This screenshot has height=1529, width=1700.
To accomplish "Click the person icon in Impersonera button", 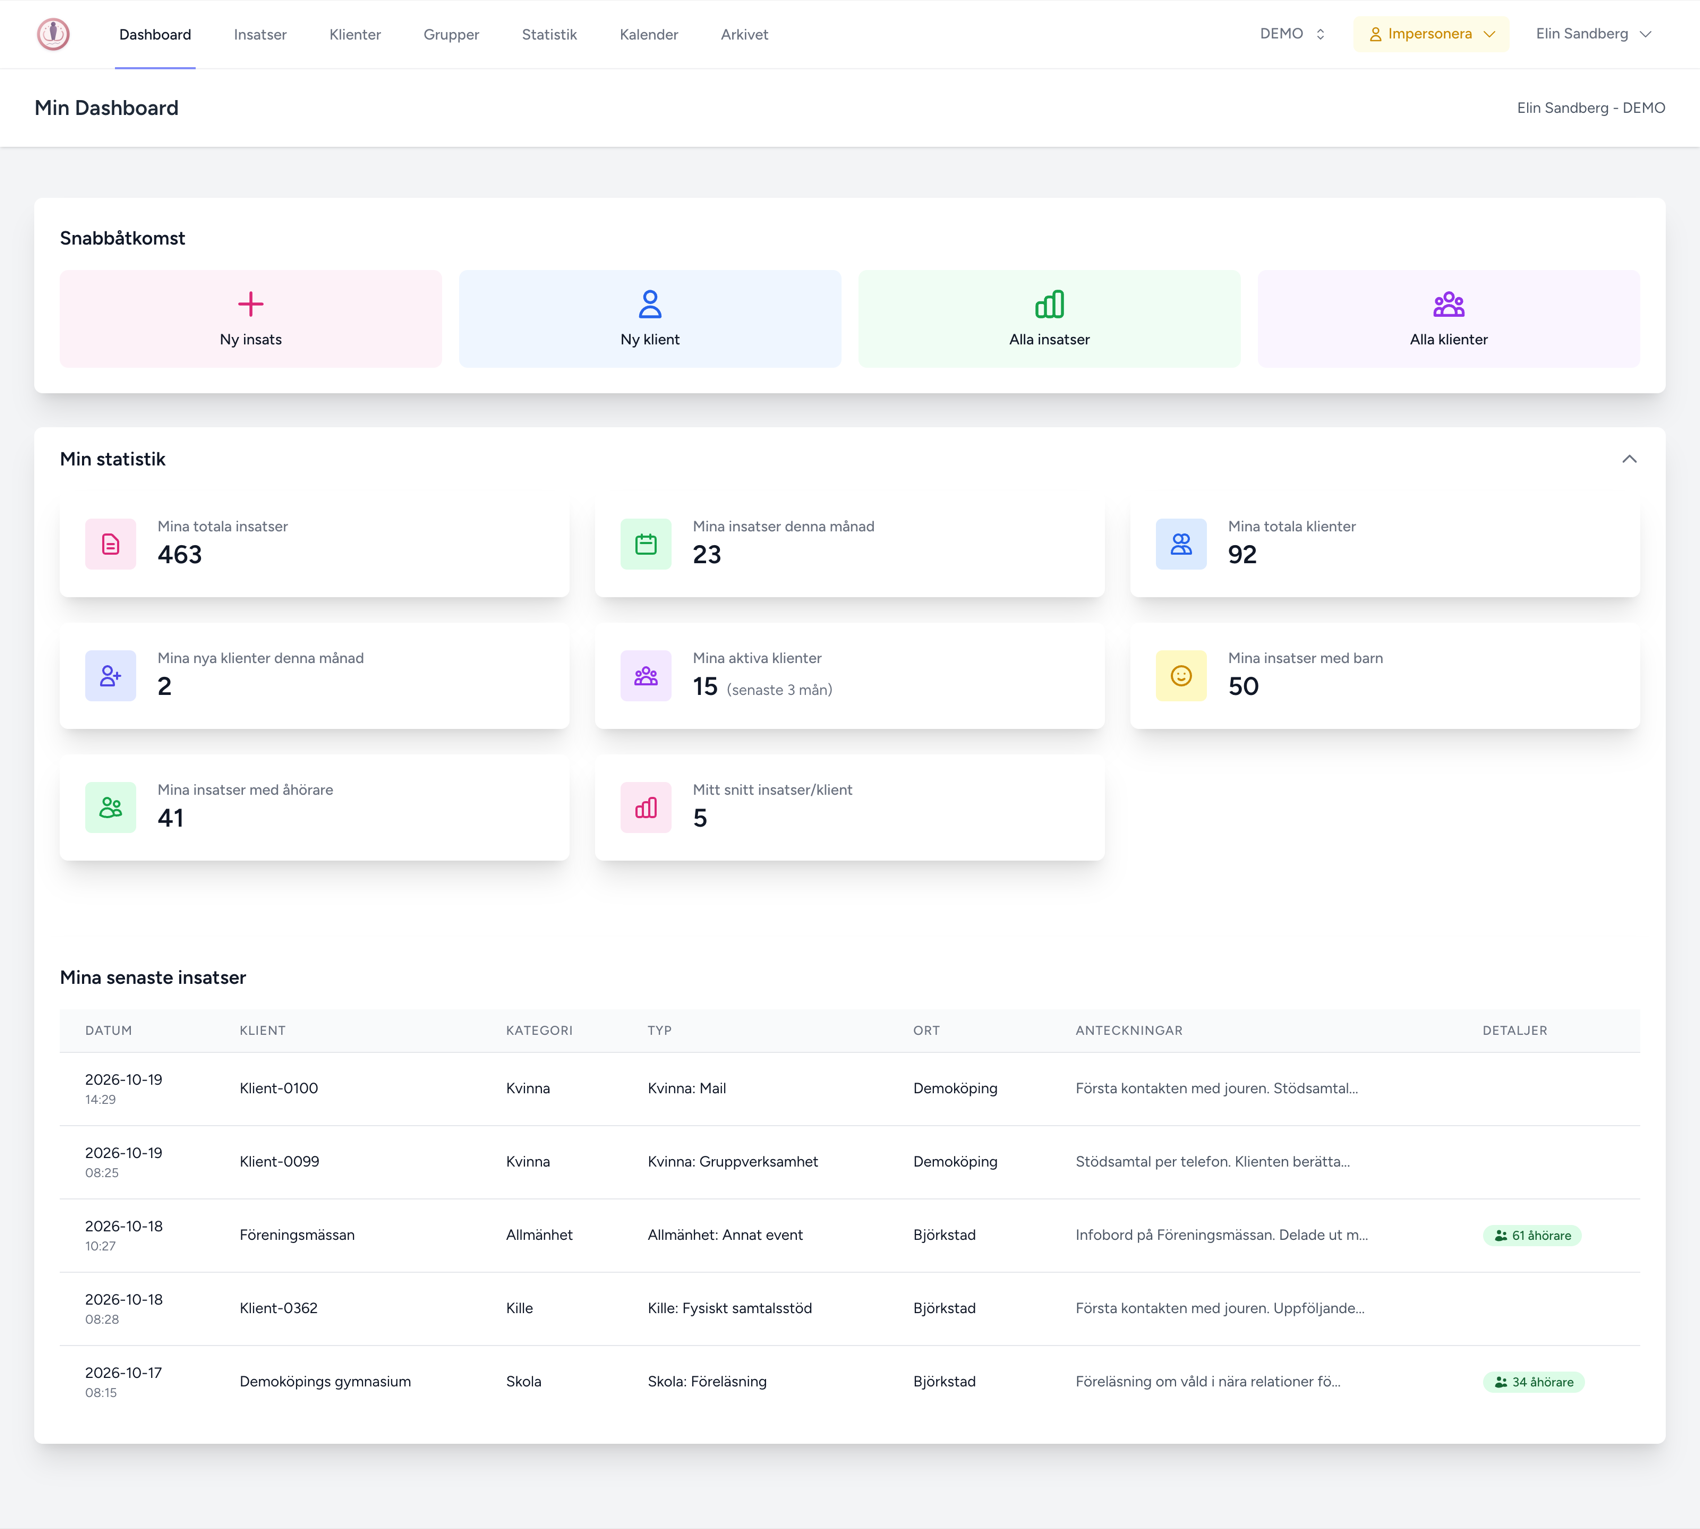I will tap(1376, 34).
